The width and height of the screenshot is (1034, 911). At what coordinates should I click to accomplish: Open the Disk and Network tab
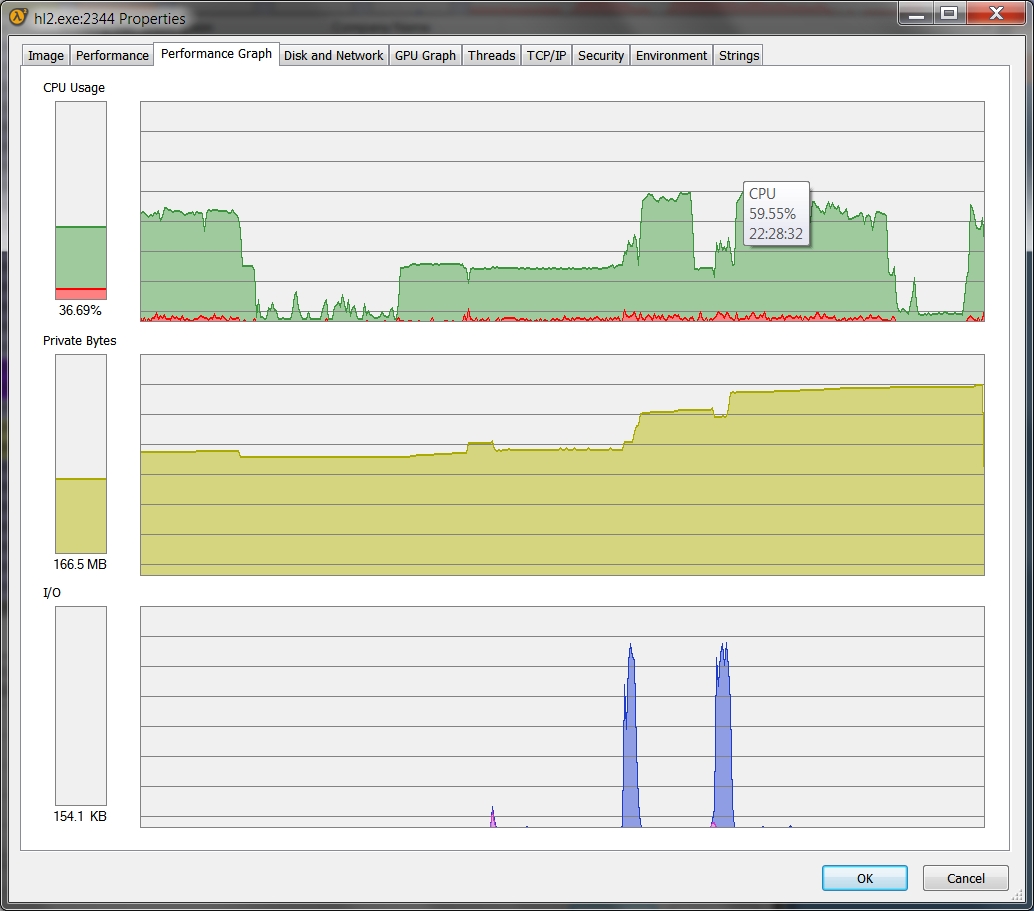point(334,55)
